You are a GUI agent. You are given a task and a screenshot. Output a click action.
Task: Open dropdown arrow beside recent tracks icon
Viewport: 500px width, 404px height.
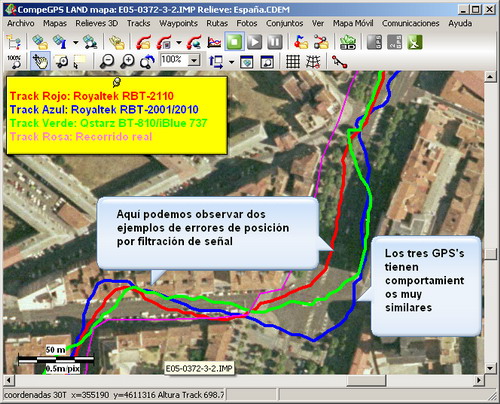click(179, 43)
